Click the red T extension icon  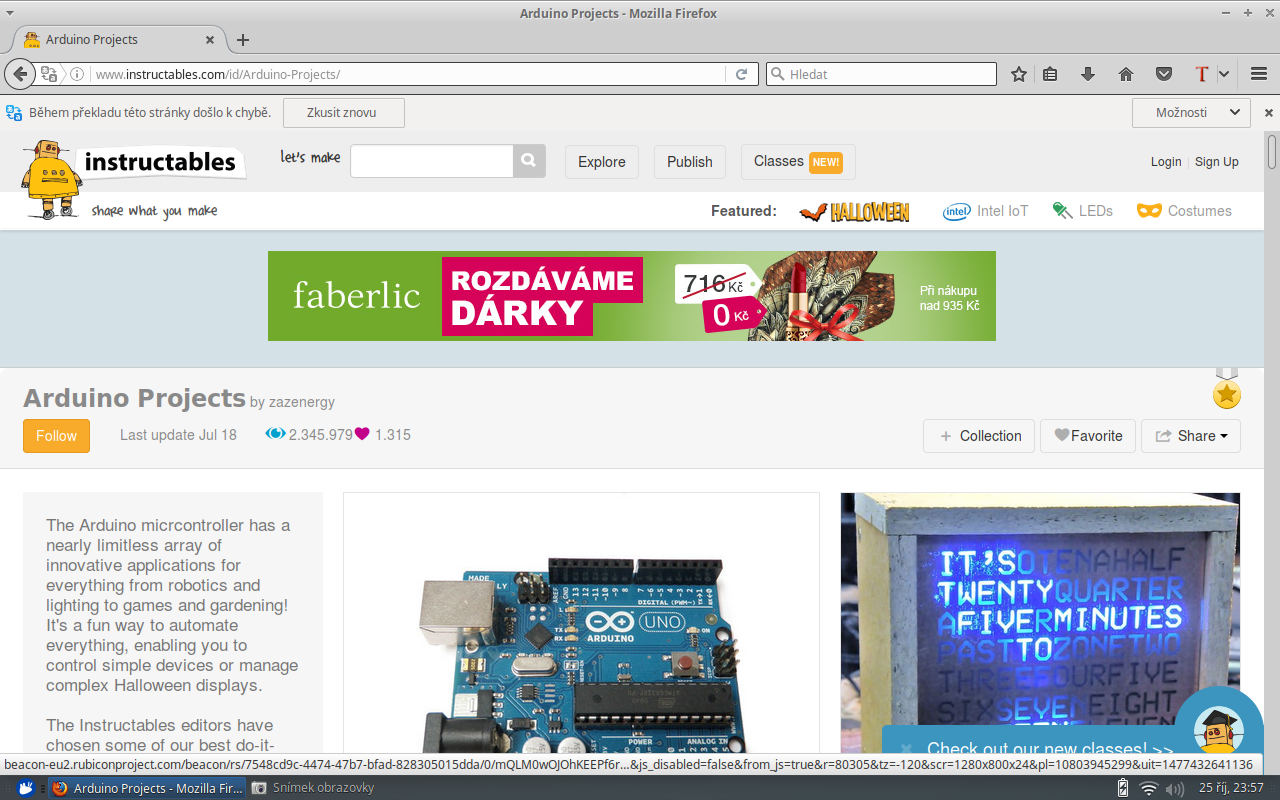(x=1201, y=74)
